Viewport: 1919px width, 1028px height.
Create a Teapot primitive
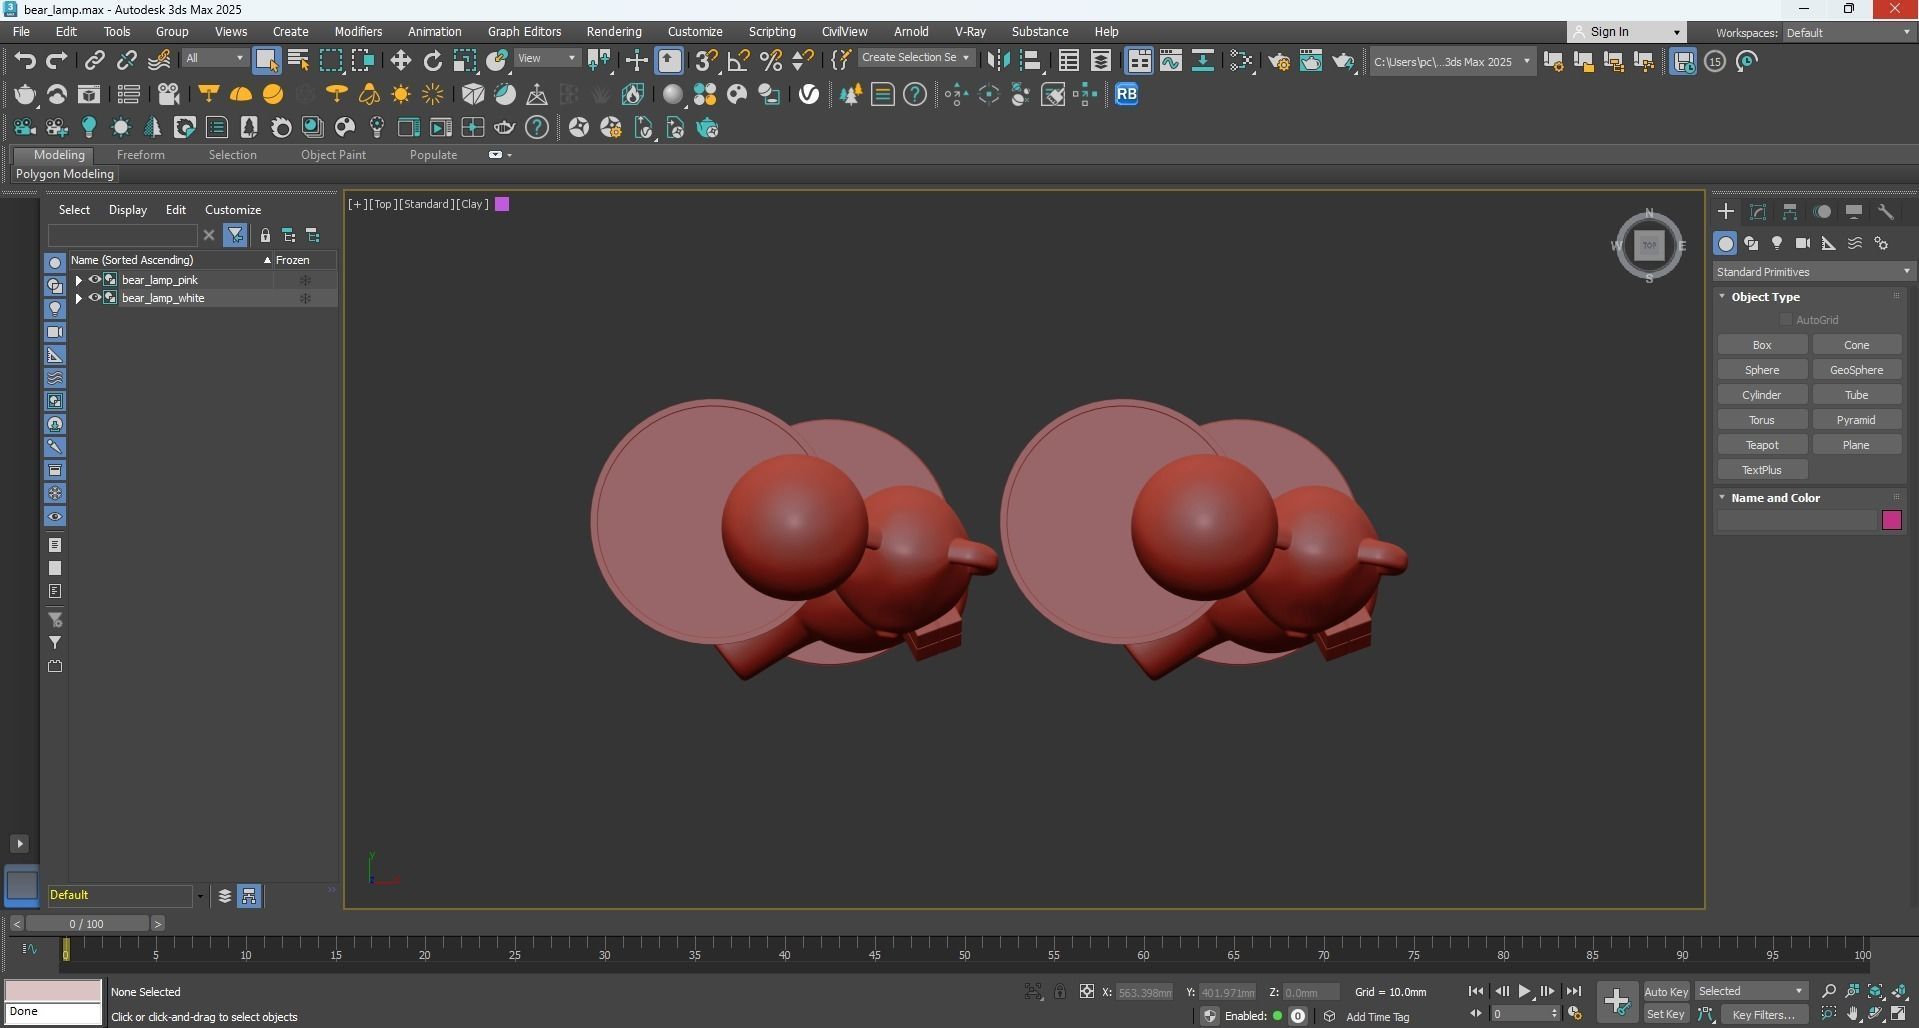pos(1762,445)
